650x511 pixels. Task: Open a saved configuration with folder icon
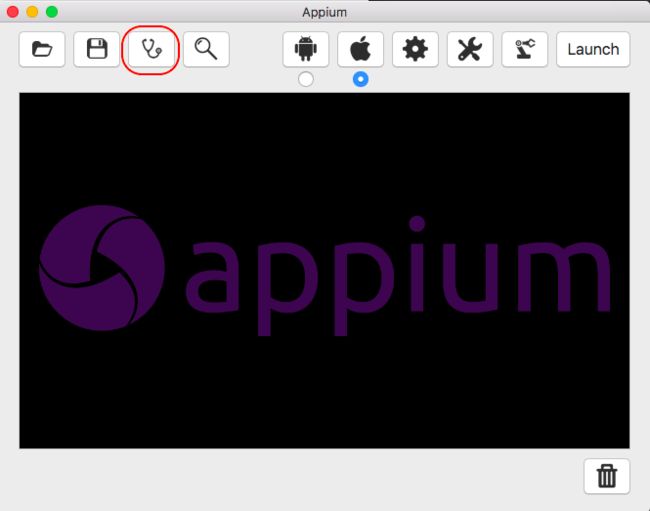click(x=42, y=49)
